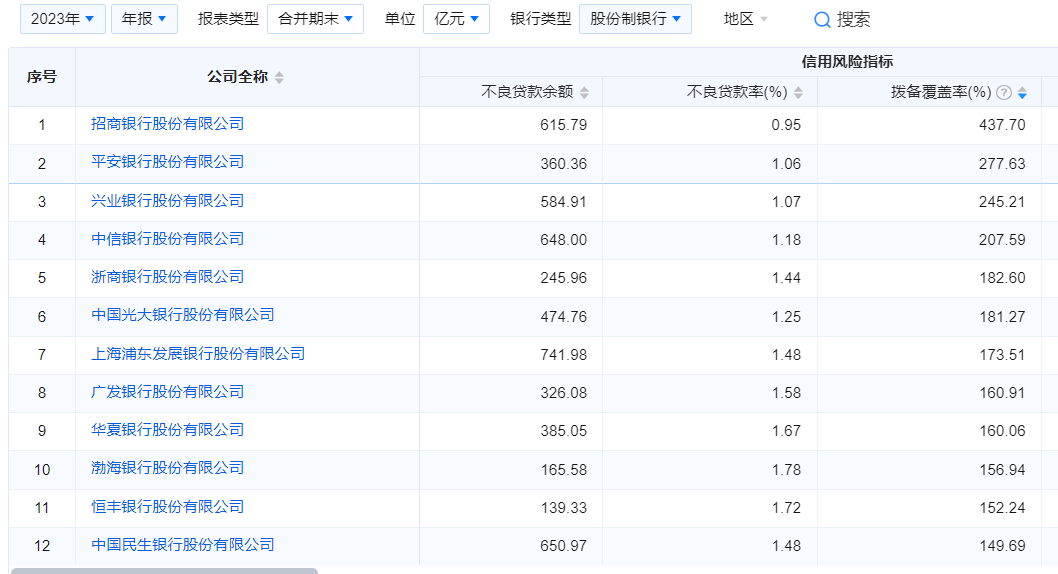Change the 亿元 unit dropdown
The height and width of the screenshot is (574, 1058).
[x=456, y=19]
